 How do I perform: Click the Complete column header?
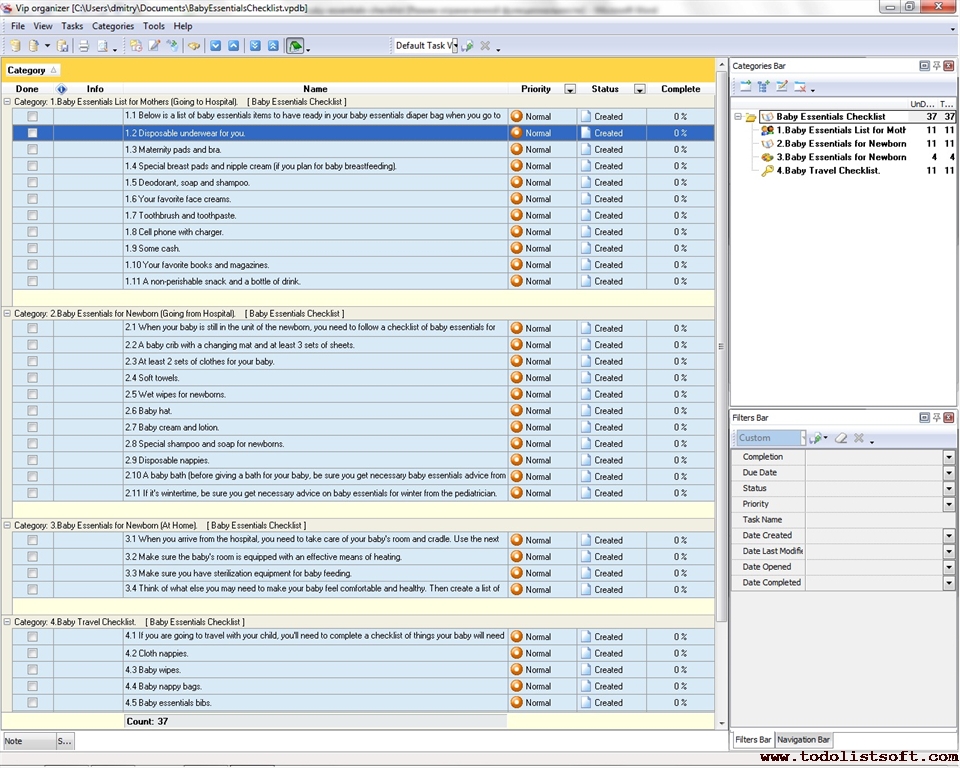680,89
